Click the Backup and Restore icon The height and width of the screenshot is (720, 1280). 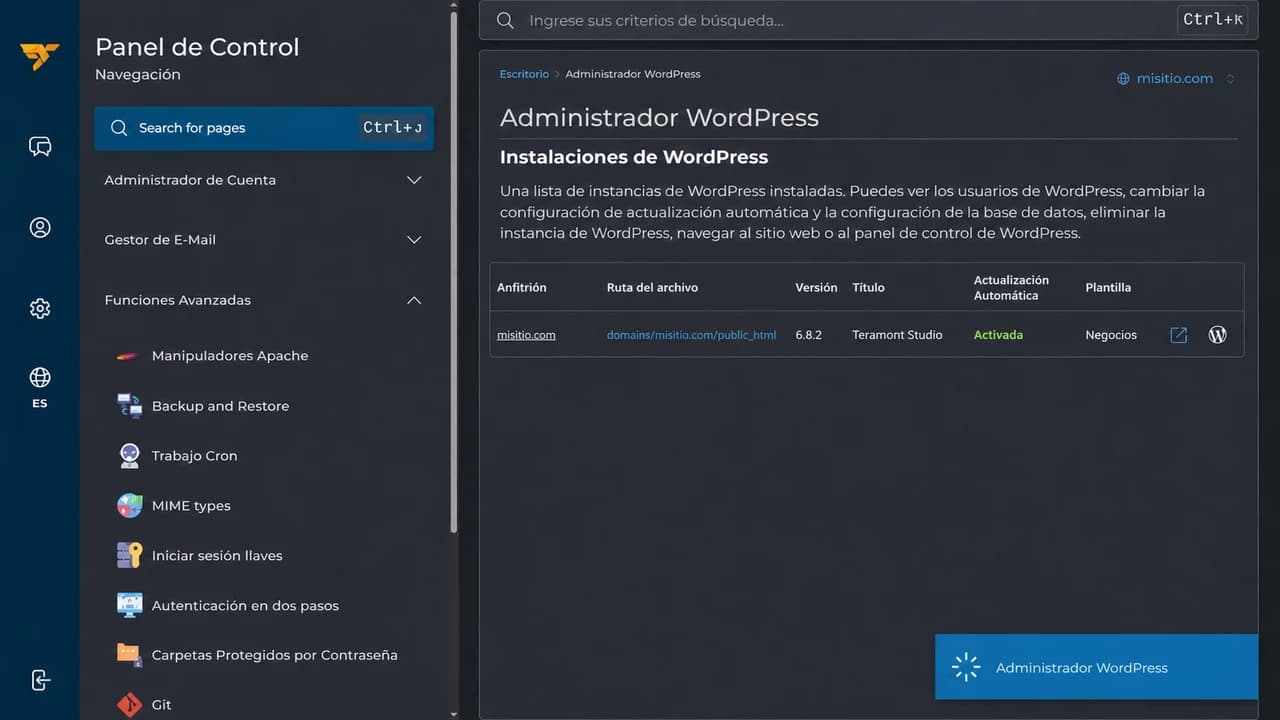[129, 406]
